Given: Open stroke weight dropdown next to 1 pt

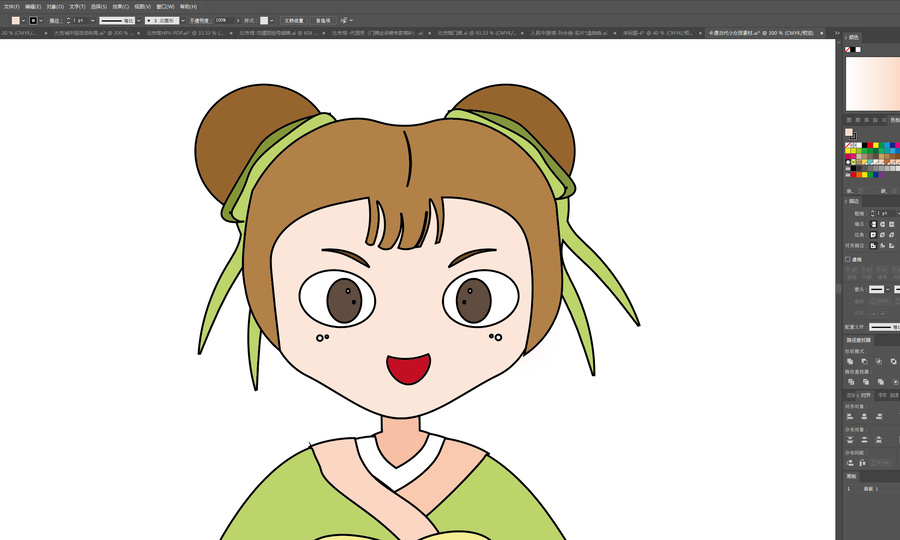Looking at the screenshot, I should (x=92, y=21).
